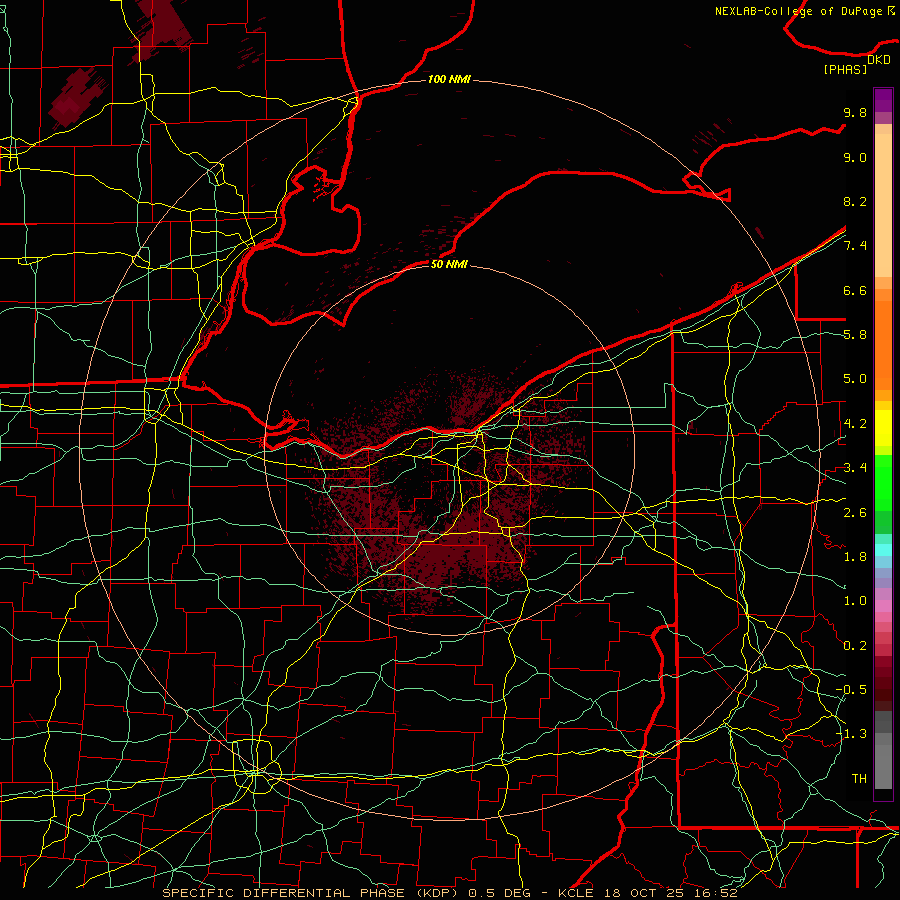Image resolution: width=900 pixels, height=900 pixels.
Task: Click the 2.6 legend value
Action: tap(855, 513)
